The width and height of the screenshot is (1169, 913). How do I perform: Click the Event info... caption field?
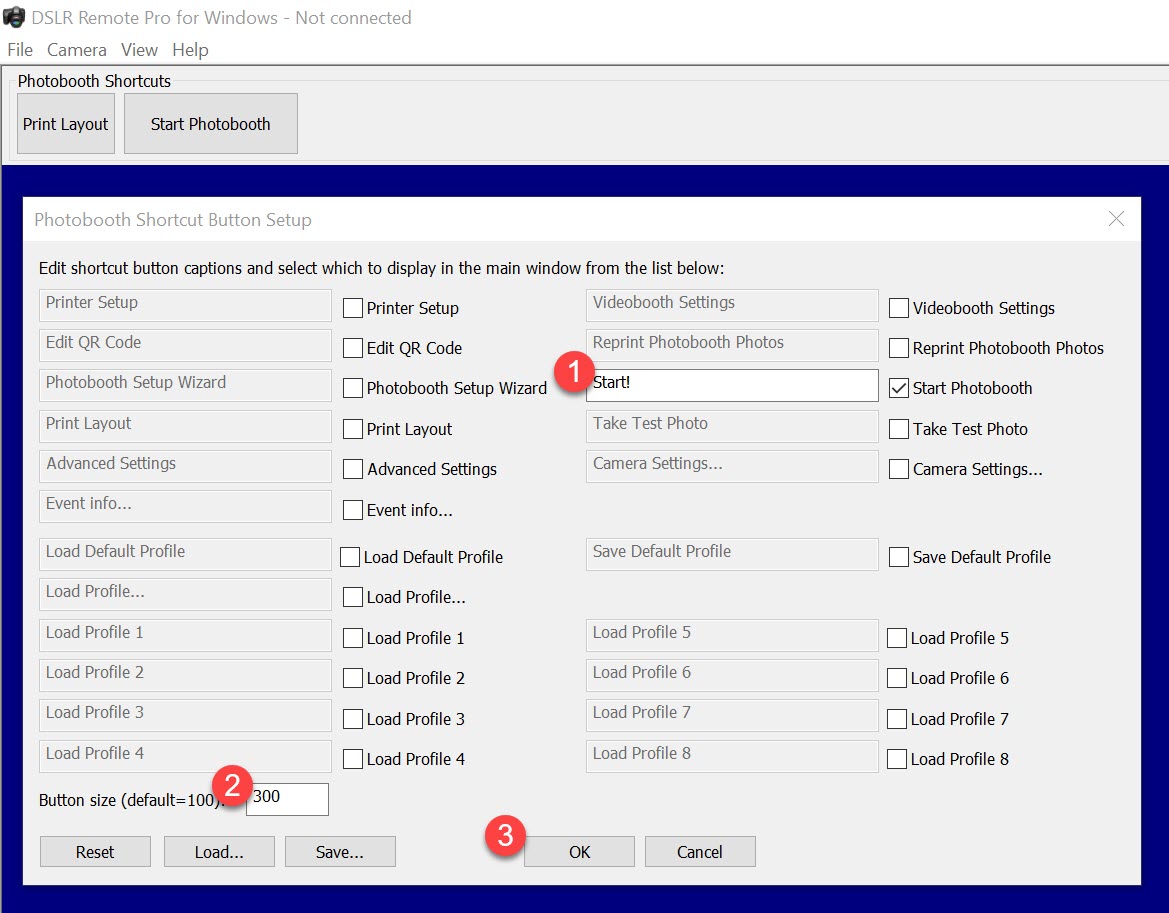[x=185, y=506]
